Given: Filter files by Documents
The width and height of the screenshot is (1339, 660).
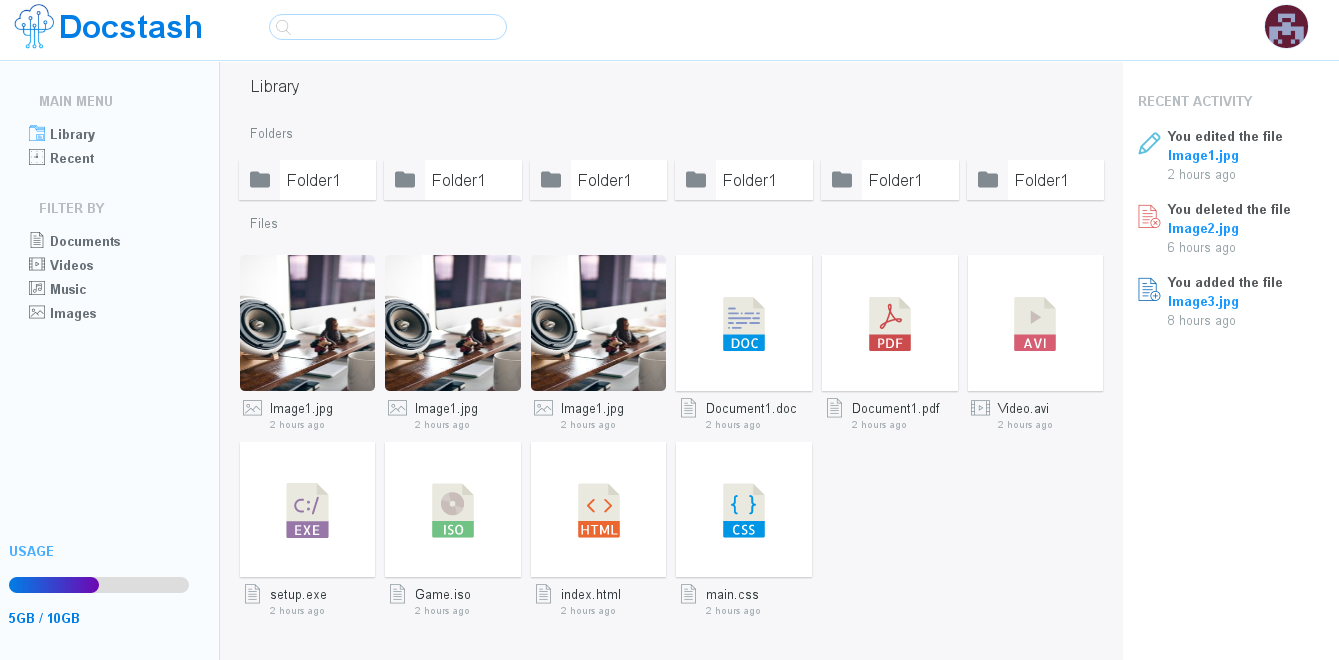Looking at the screenshot, I should pos(85,241).
